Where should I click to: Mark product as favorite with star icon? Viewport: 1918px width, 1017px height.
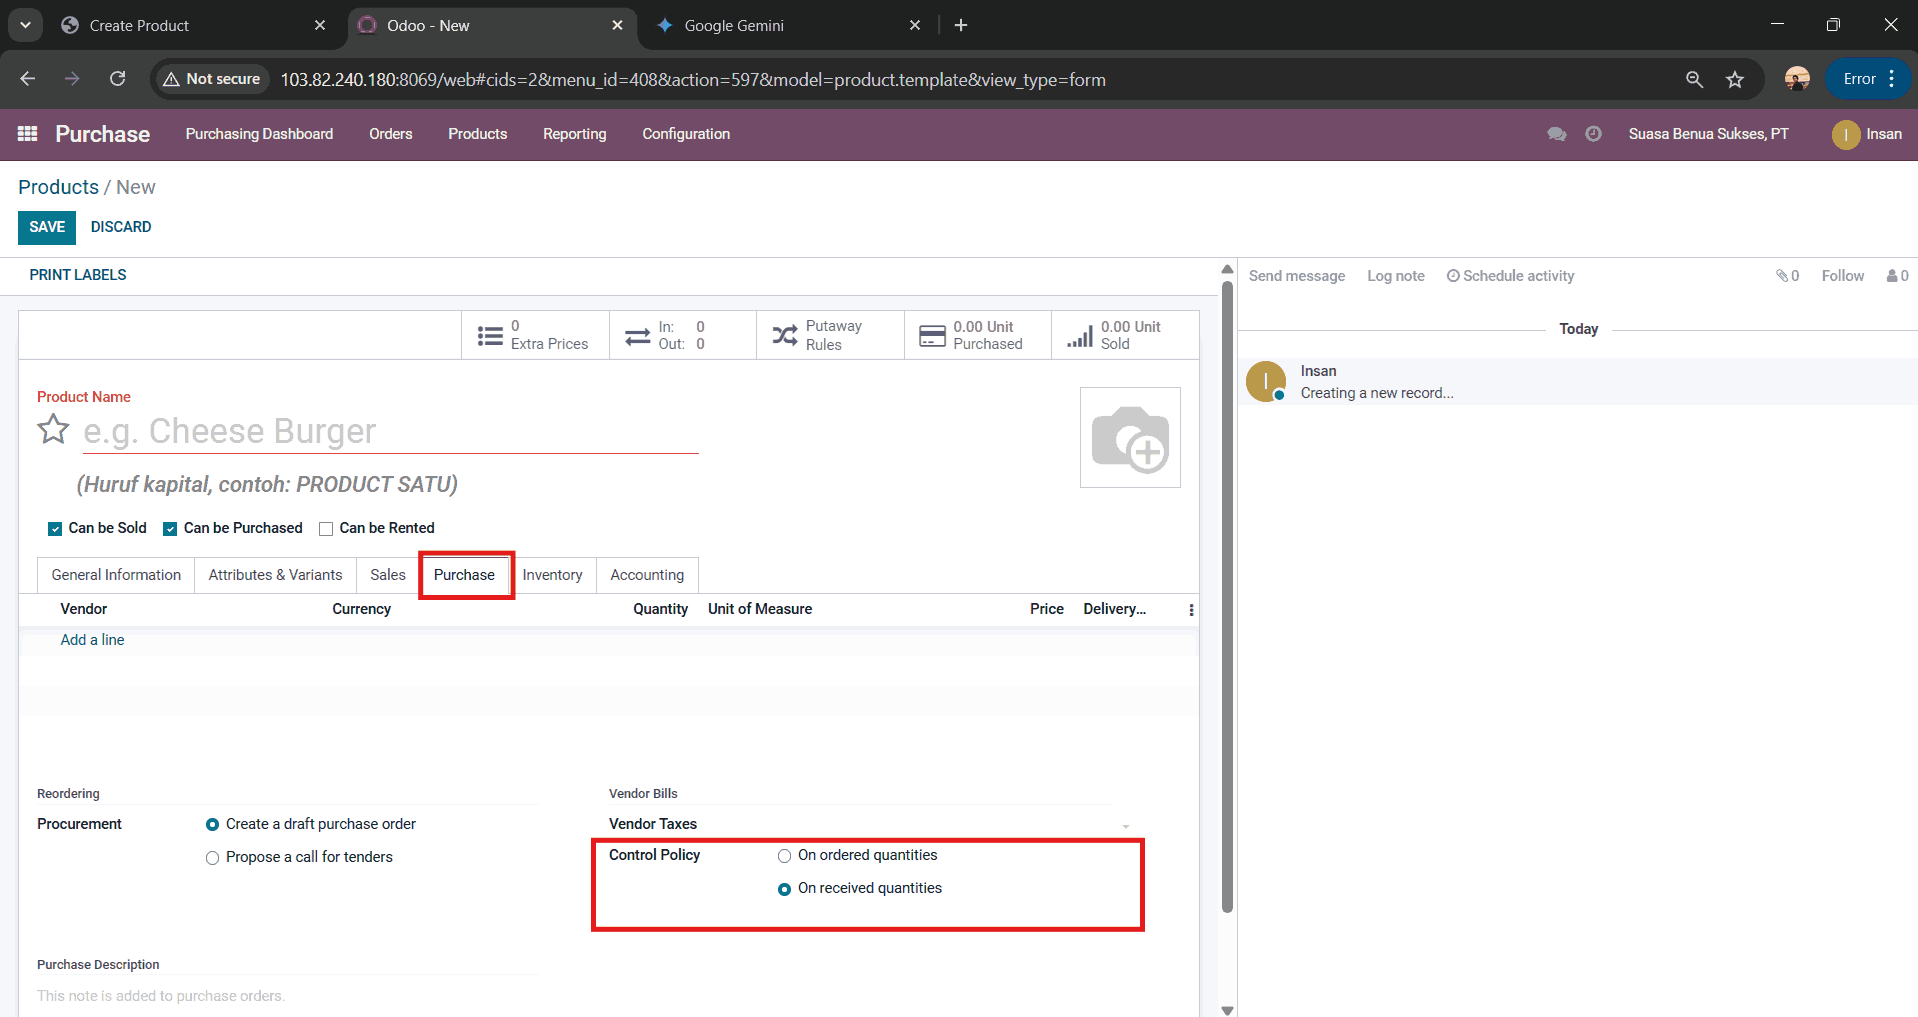pos(53,430)
